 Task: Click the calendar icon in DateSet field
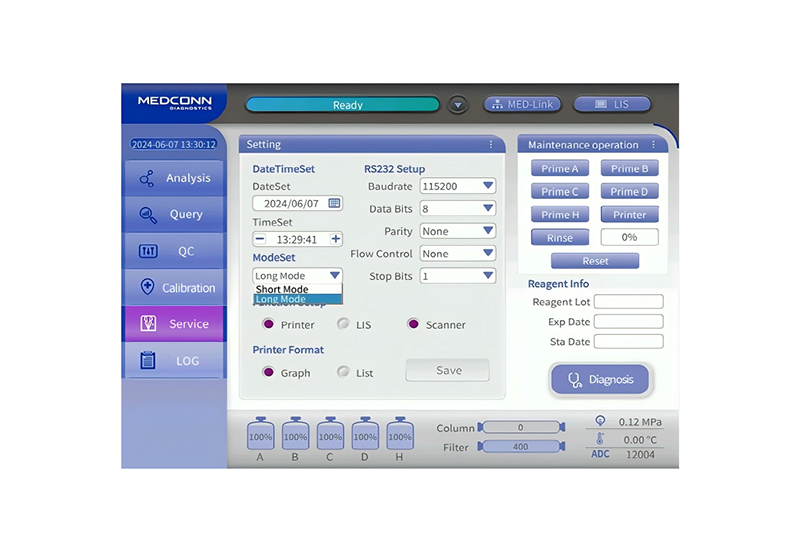tap(334, 203)
